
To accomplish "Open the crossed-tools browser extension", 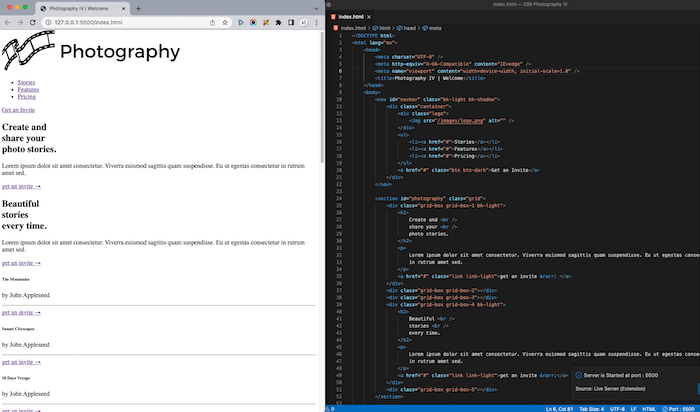I will (x=266, y=22).
